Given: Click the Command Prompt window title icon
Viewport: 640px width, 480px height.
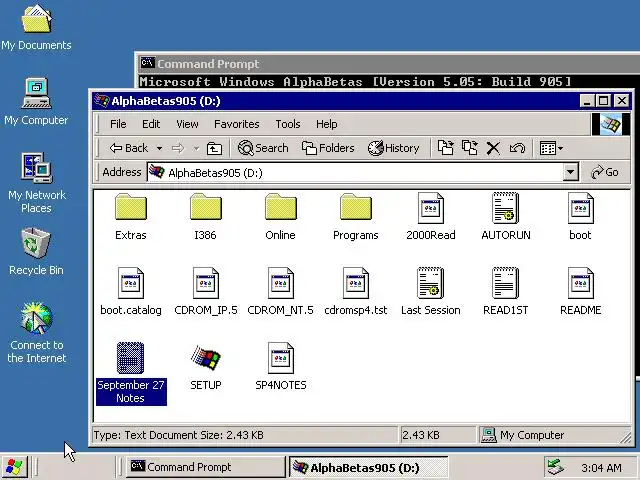Looking at the screenshot, I should [x=147, y=63].
